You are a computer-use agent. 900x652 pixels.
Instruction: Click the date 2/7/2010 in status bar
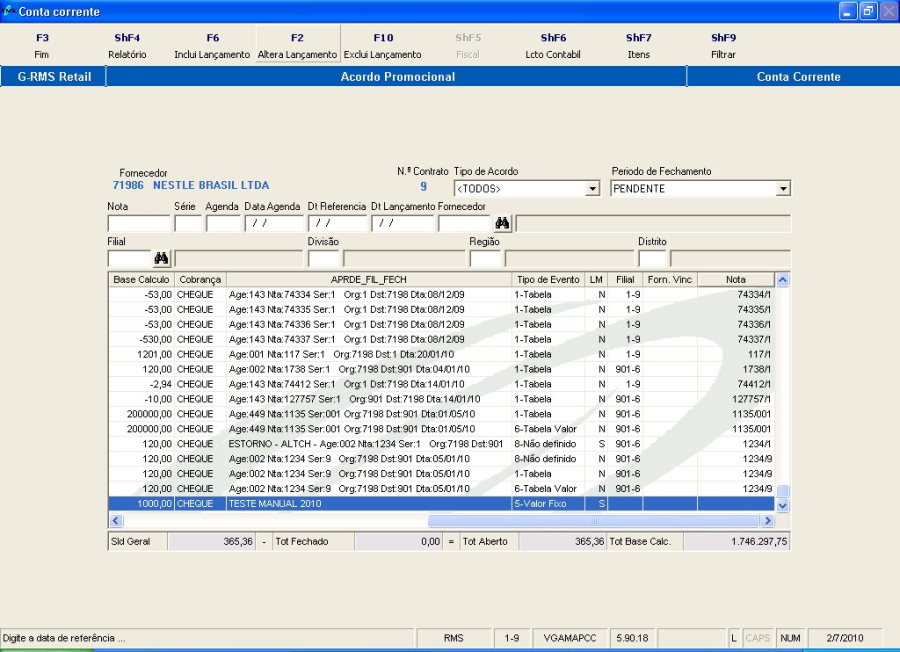(844, 638)
